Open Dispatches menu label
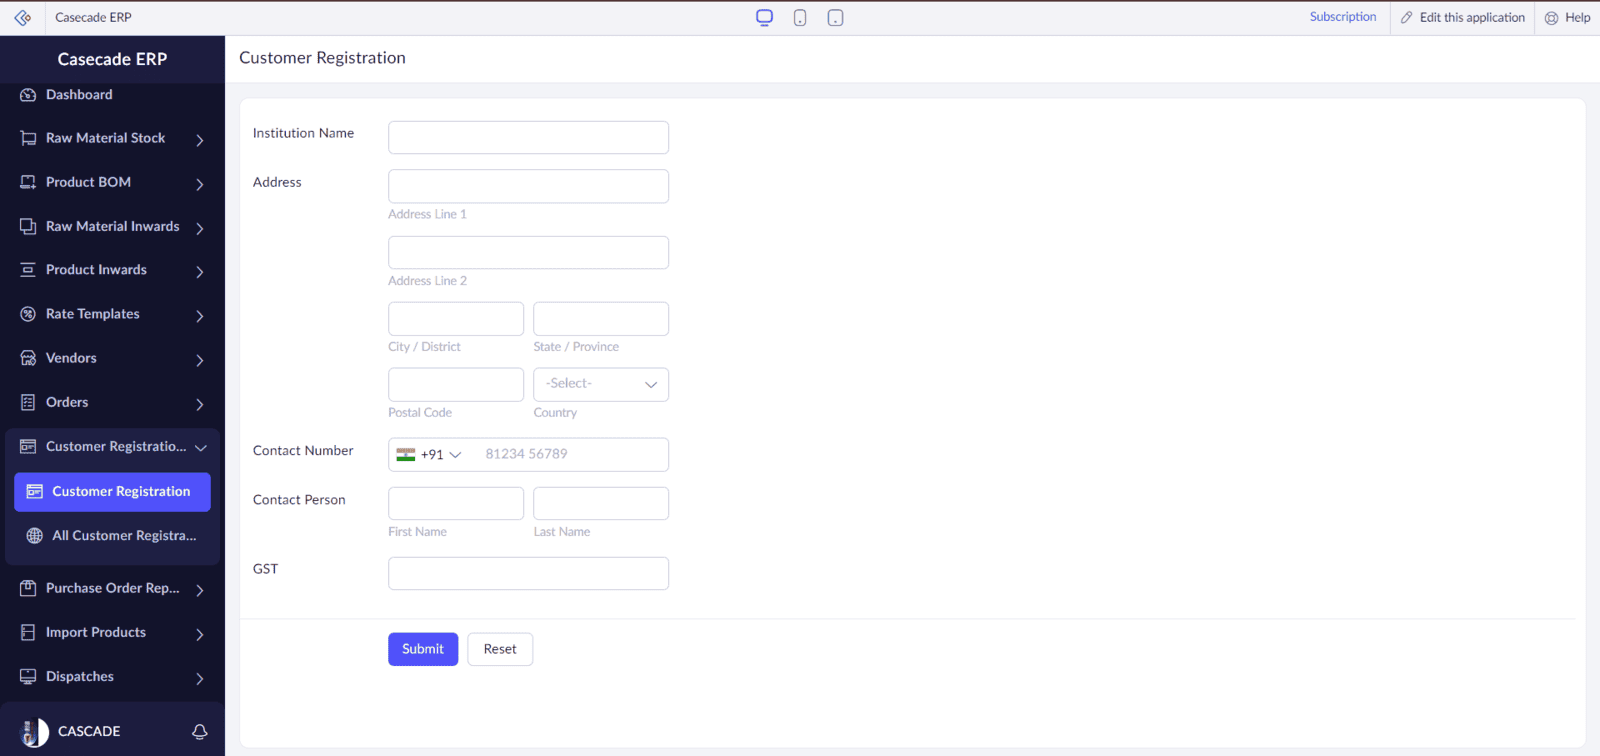 pyautogui.click(x=80, y=677)
